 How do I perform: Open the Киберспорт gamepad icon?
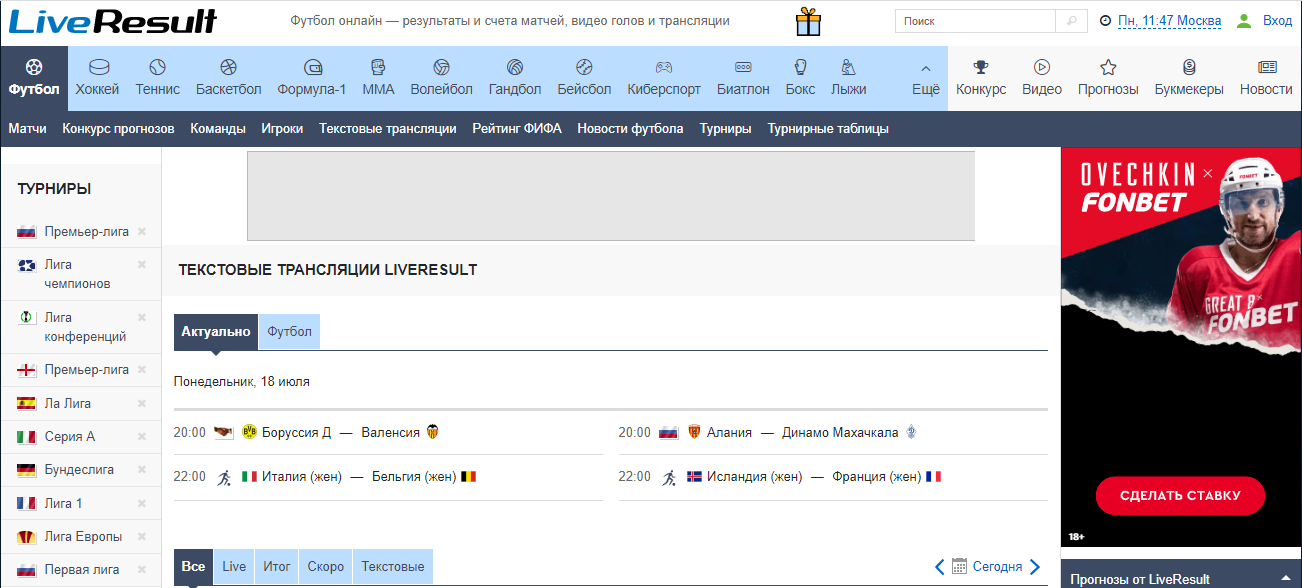(663, 67)
